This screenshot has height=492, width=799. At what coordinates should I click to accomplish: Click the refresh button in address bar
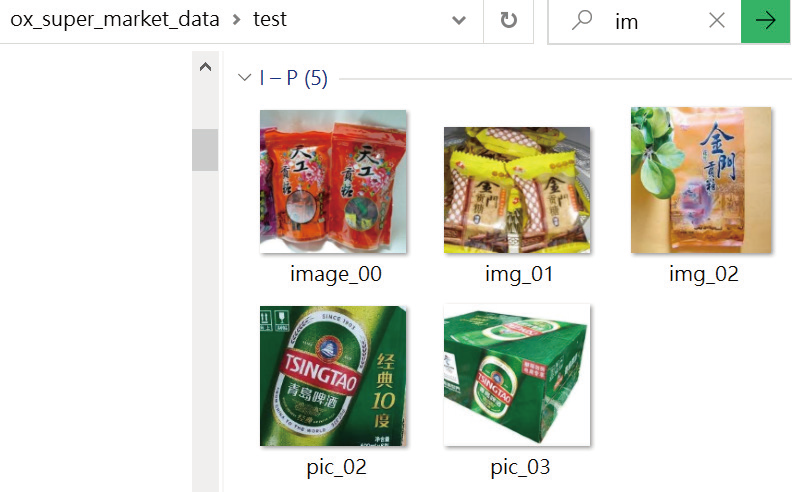[508, 20]
